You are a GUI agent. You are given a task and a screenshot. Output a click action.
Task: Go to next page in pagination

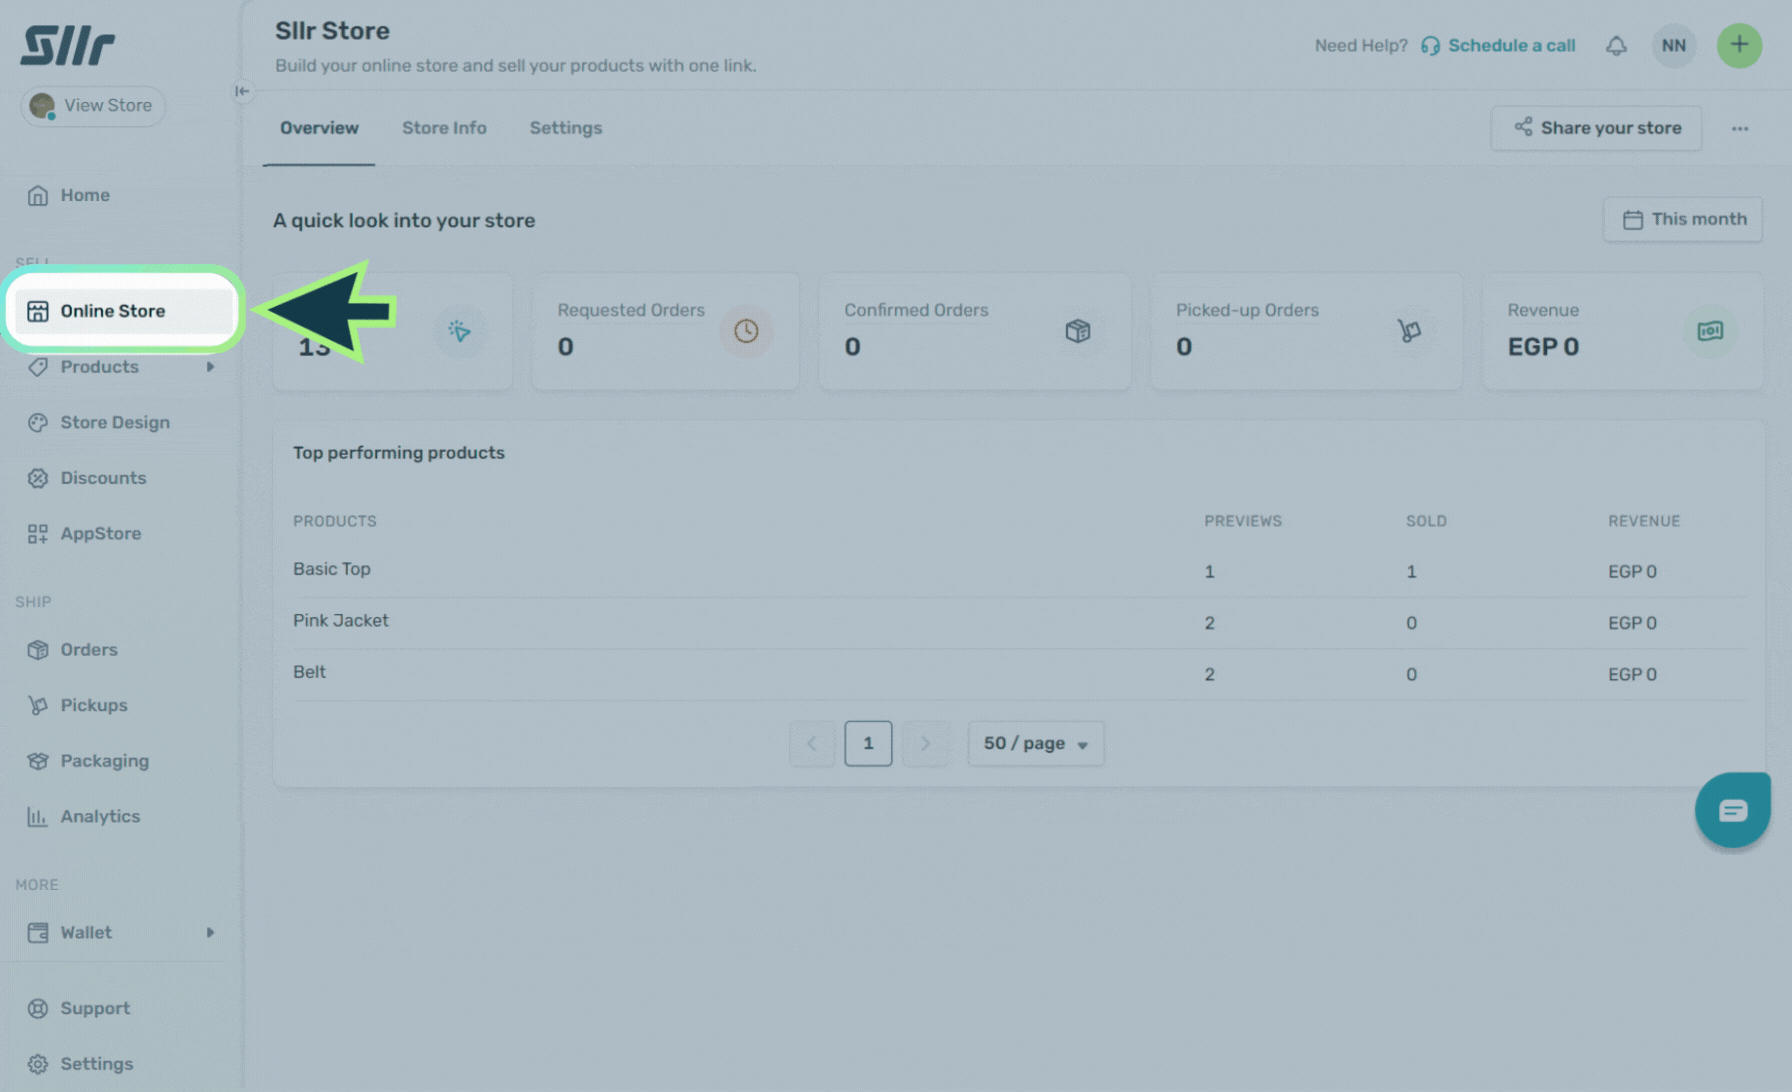tap(925, 744)
